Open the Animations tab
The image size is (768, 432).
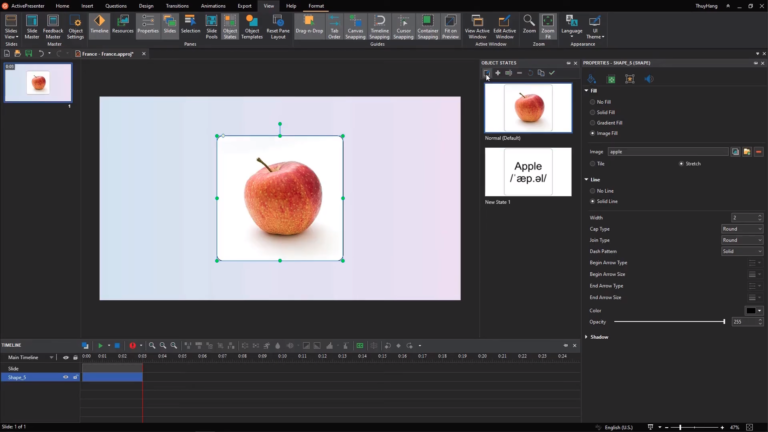click(x=213, y=6)
